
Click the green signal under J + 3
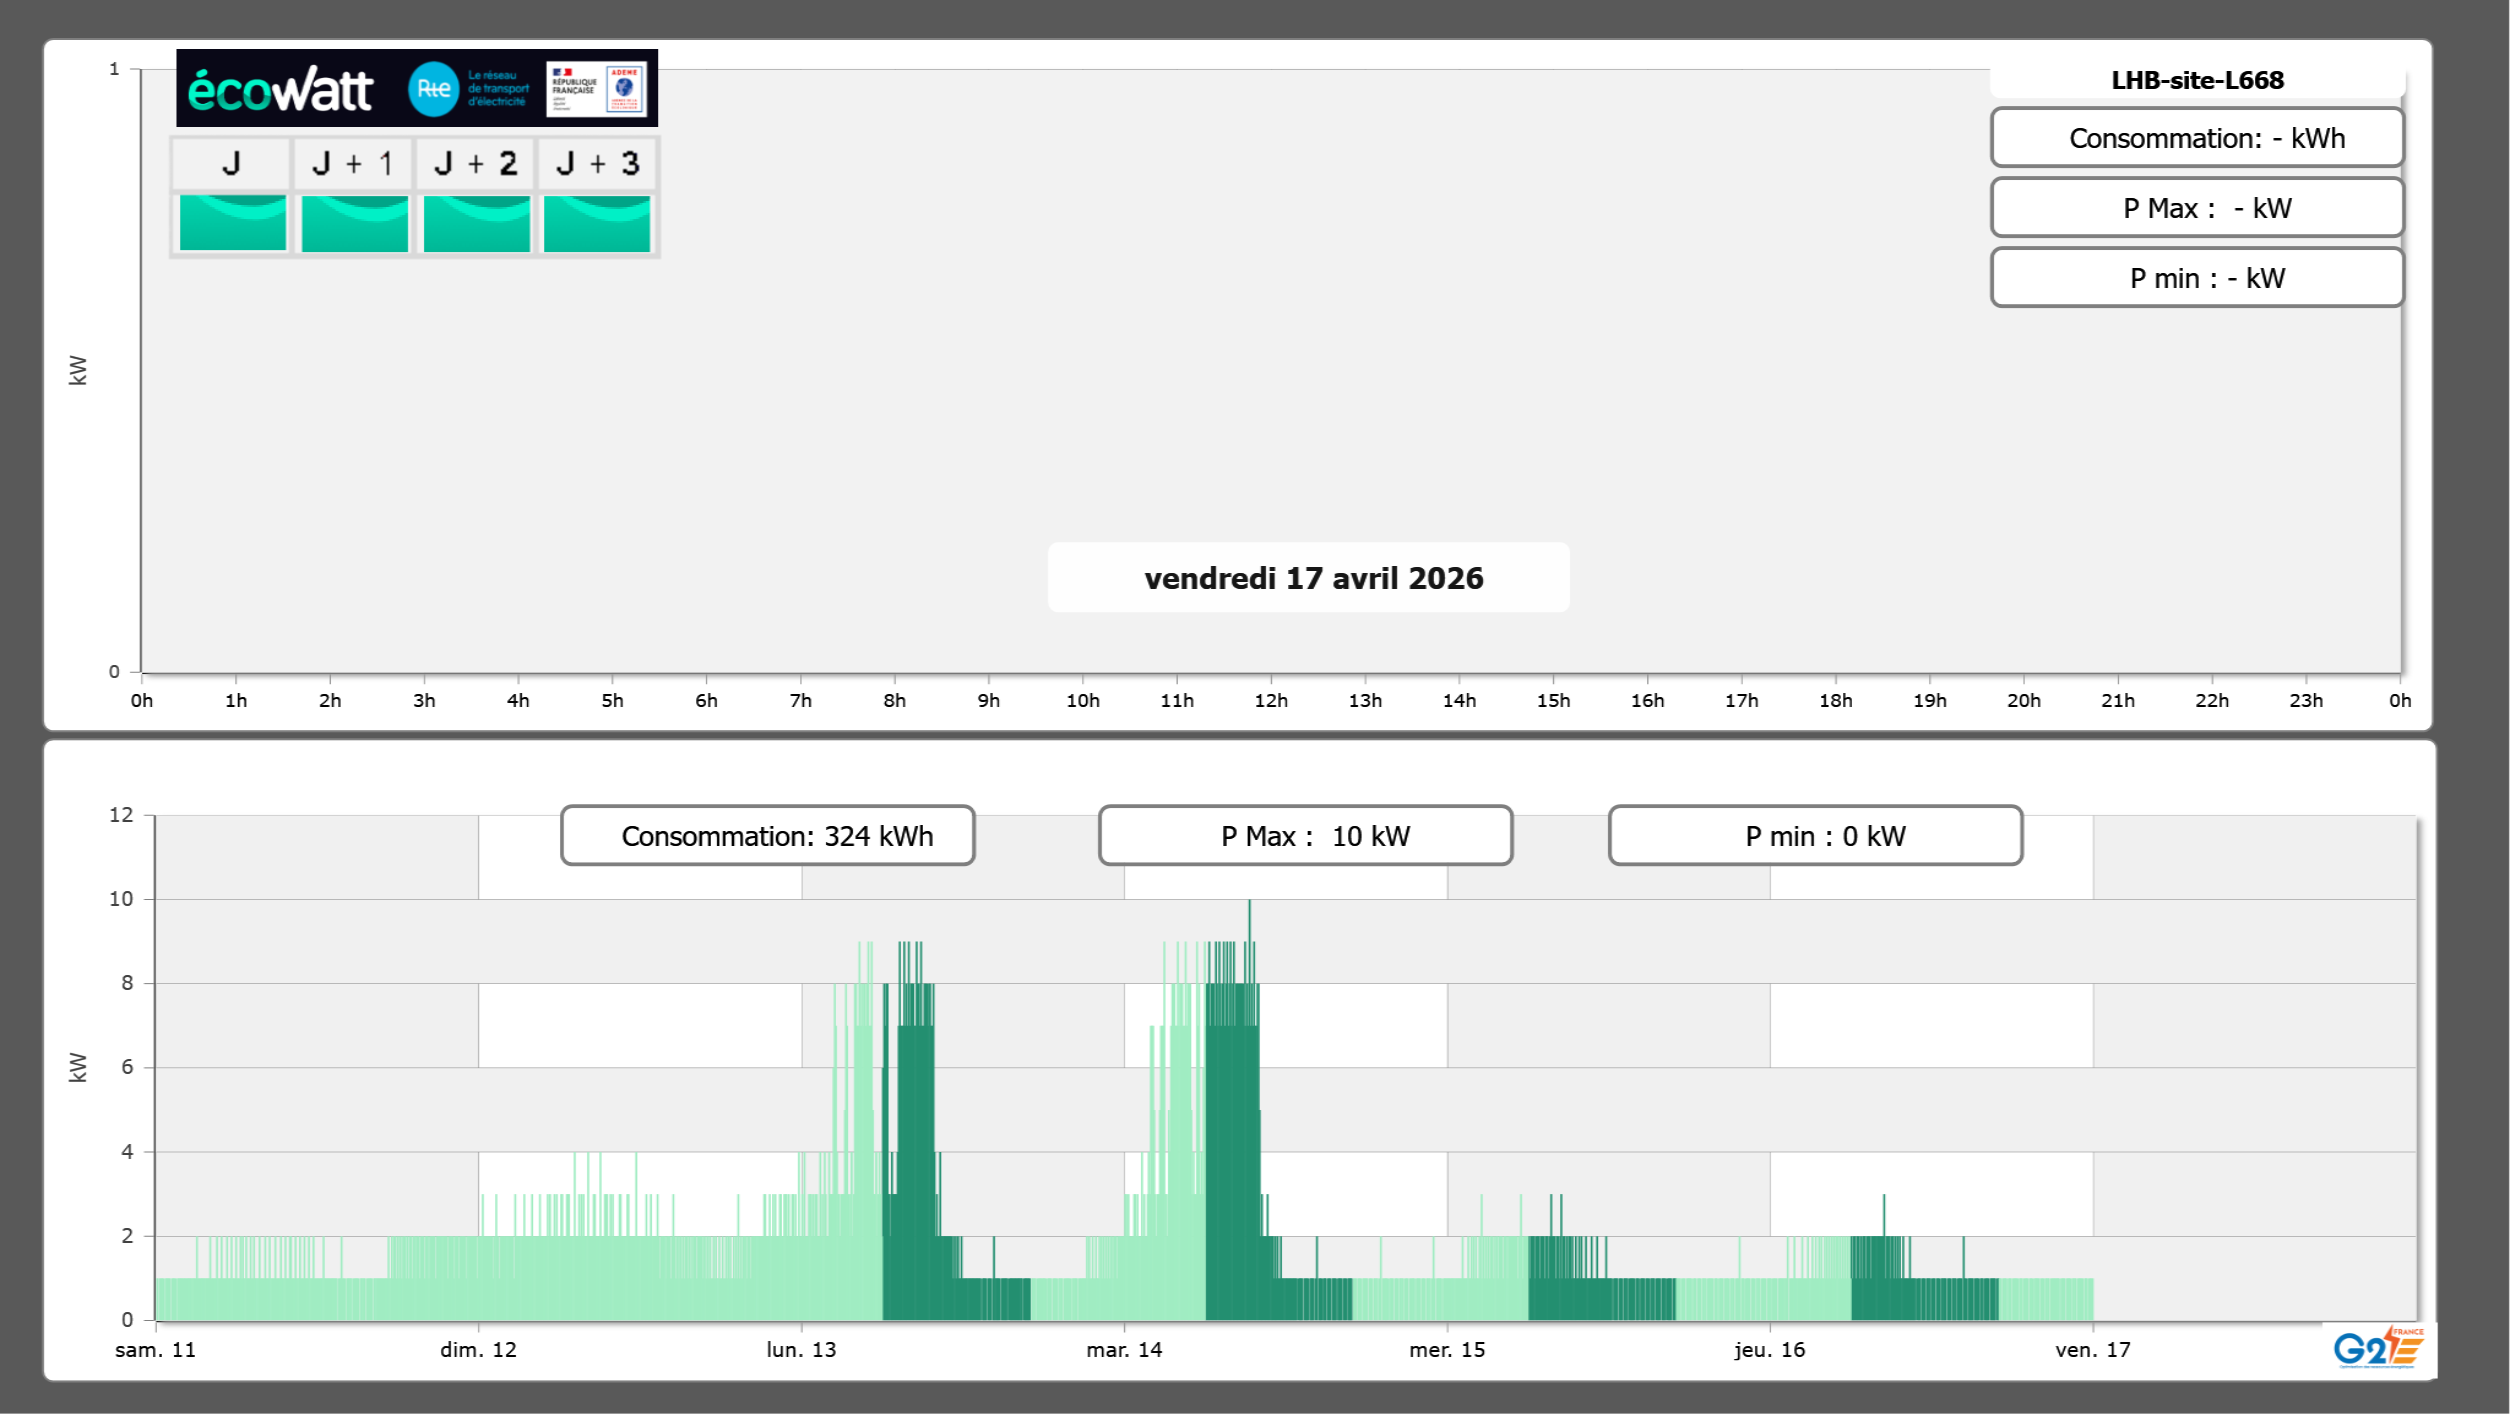point(597,223)
